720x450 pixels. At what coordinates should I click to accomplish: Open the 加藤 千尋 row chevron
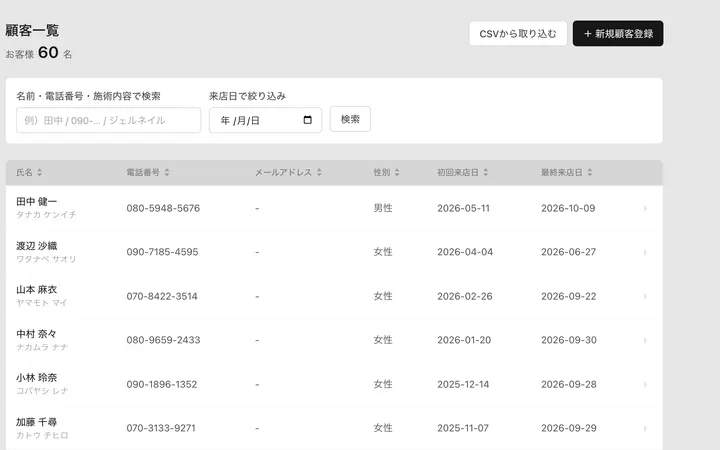pos(645,428)
